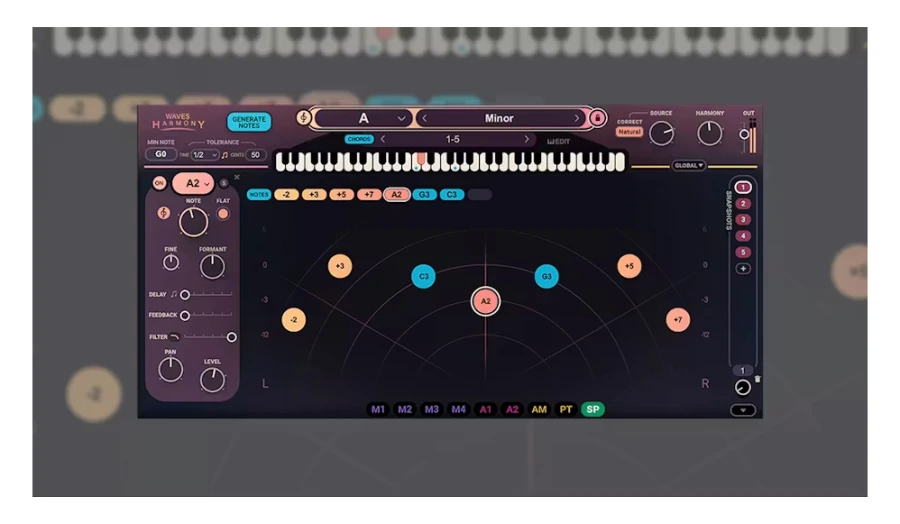Select the G3 voice node on stage
This screenshot has width=900, height=524.
click(546, 276)
